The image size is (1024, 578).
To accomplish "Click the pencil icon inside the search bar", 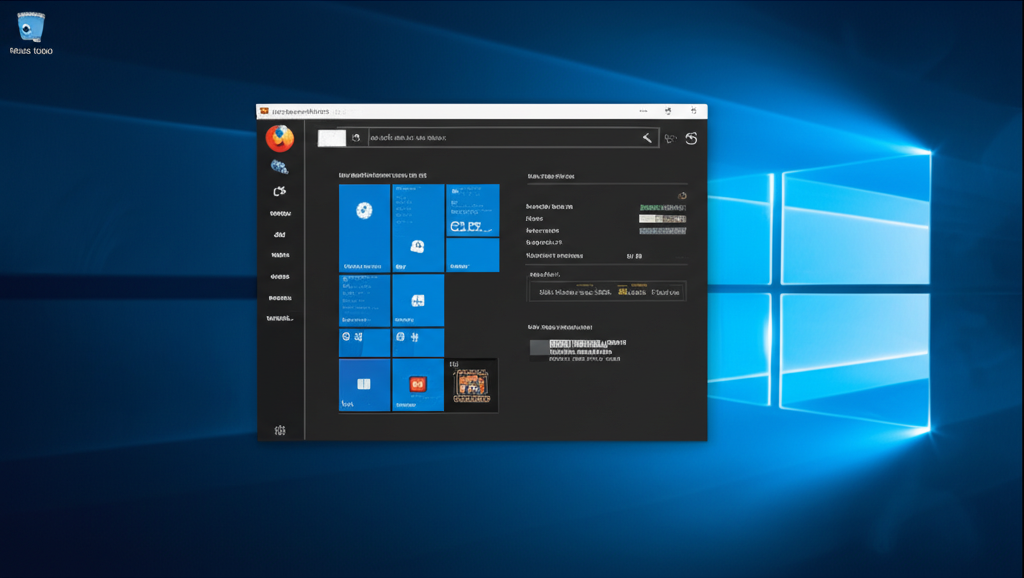I will pyautogui.click(x=647, y=138).
